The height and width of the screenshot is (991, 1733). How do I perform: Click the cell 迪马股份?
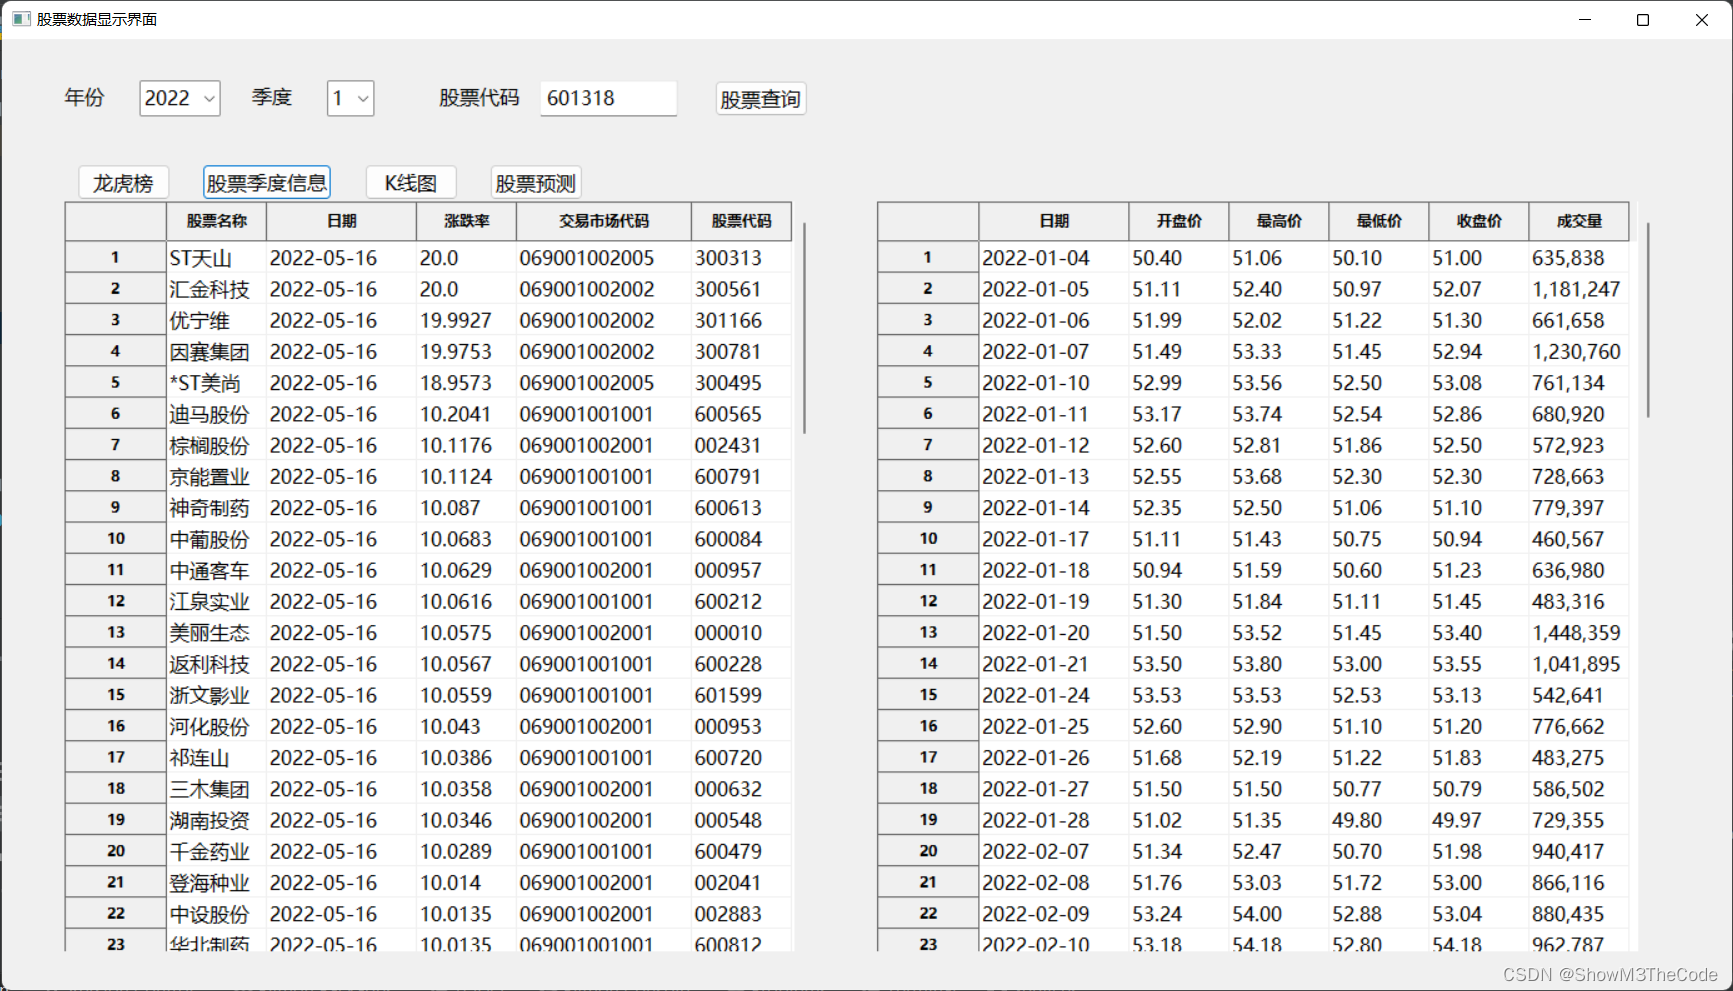coord(216,414)
